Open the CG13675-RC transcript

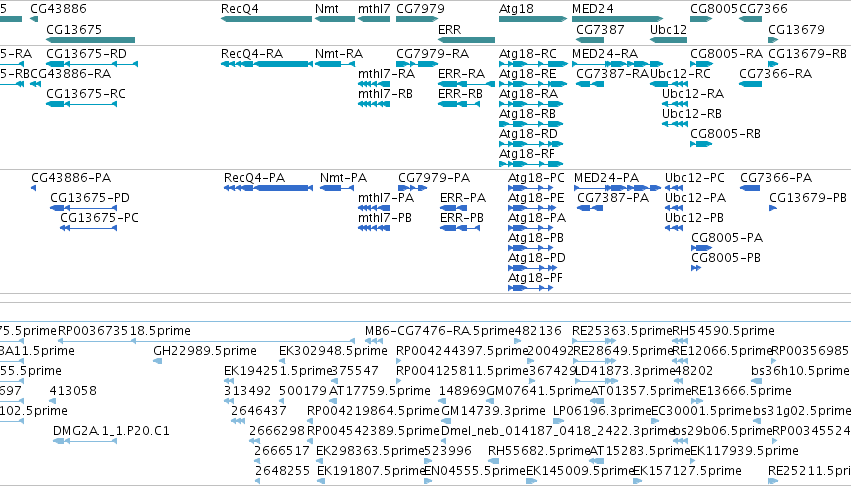coord(81,104)
